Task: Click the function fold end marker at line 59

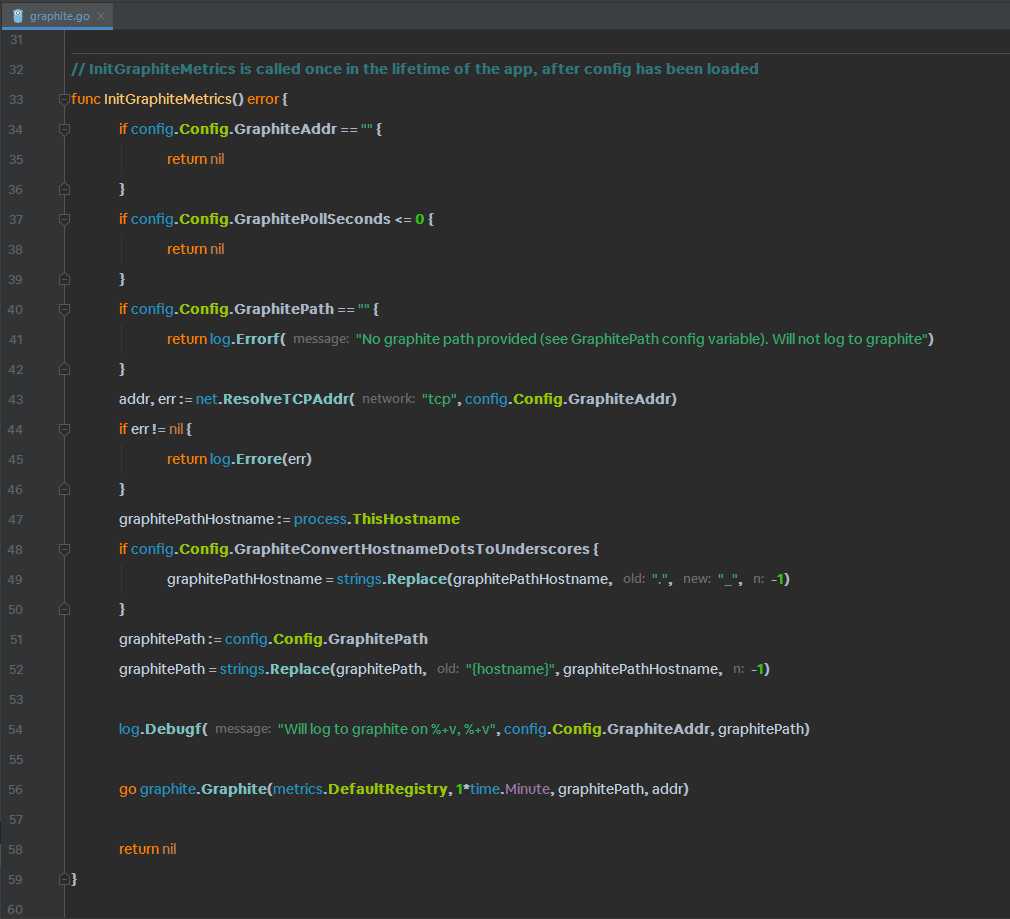Action: (63, 879)
